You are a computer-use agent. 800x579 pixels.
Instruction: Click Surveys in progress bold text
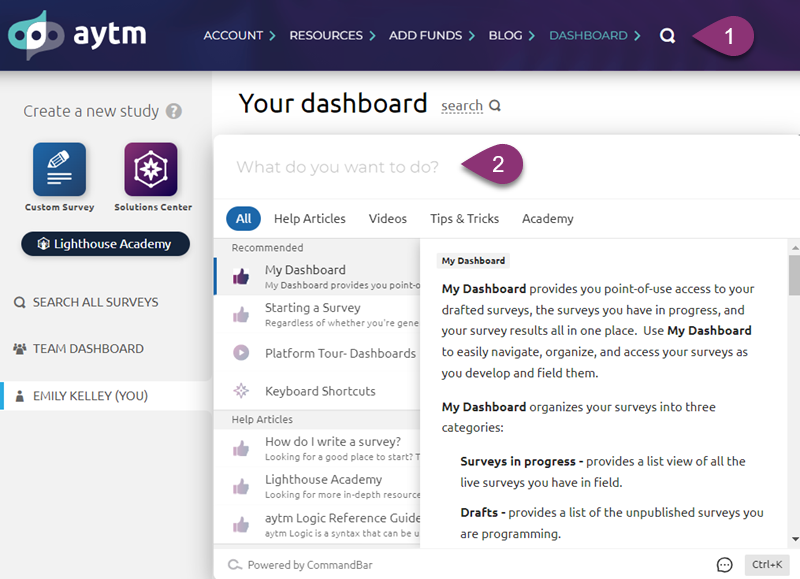tap(518, 461)
